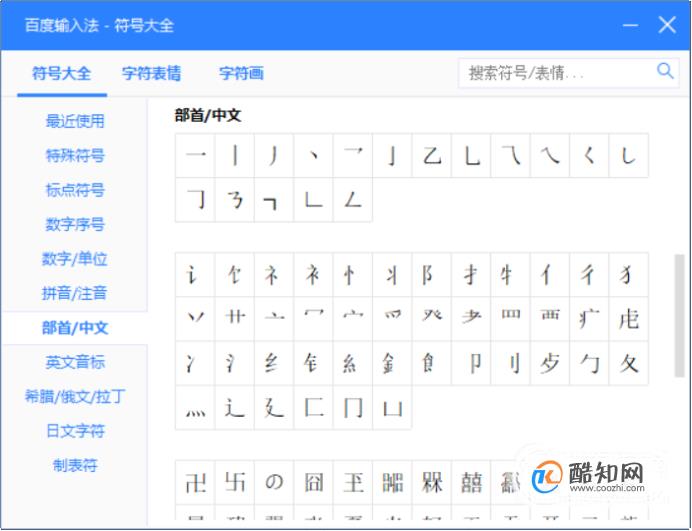
Task: Minimize the 符号大全 window
Action: point(630,25)
